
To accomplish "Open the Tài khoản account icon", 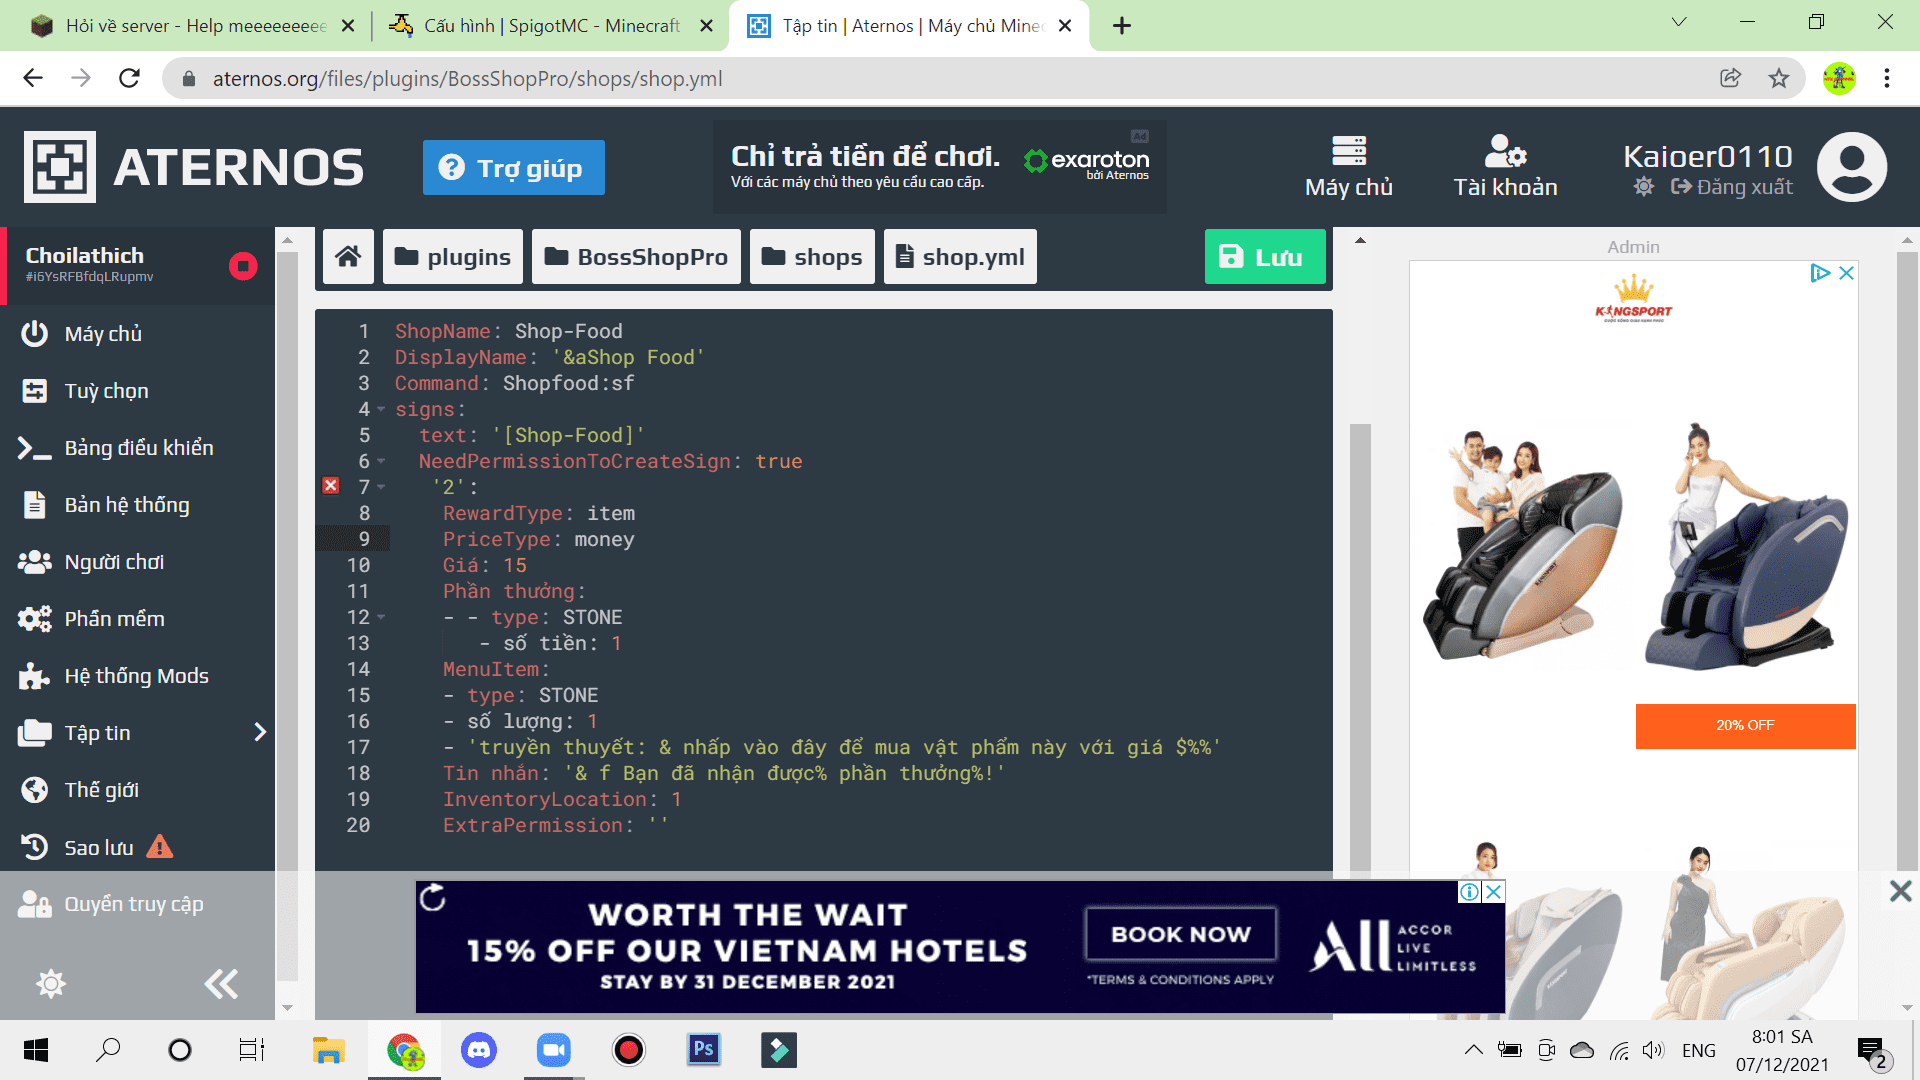I will click(x=1505, y=153).
